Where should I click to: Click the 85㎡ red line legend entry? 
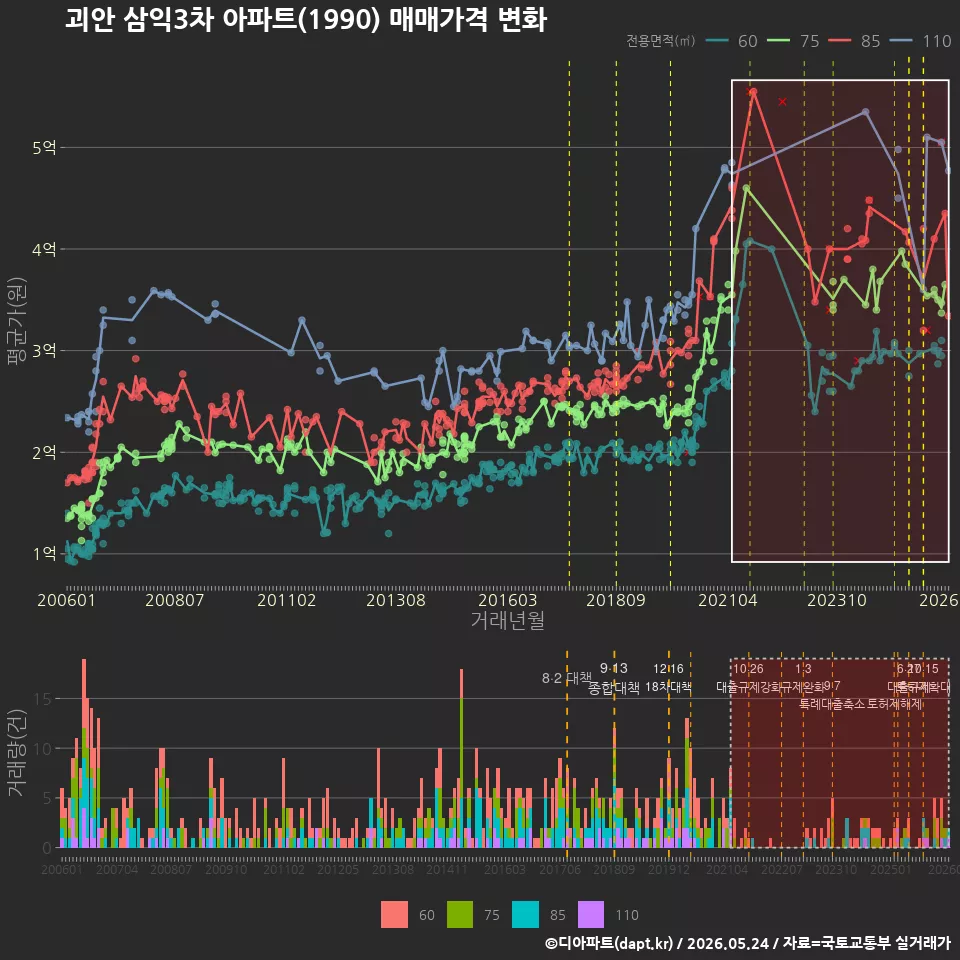click(855, 41)
